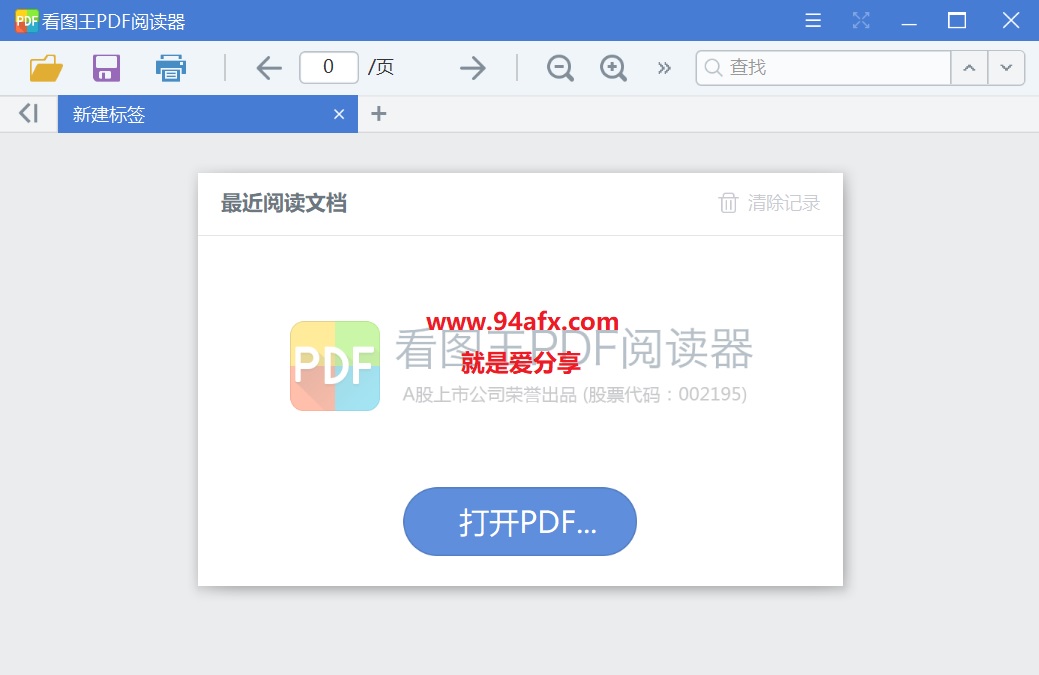1039x675 pixels.
Task: Collapse the sidebar with the left panel arrow
Action: [28, 114]
